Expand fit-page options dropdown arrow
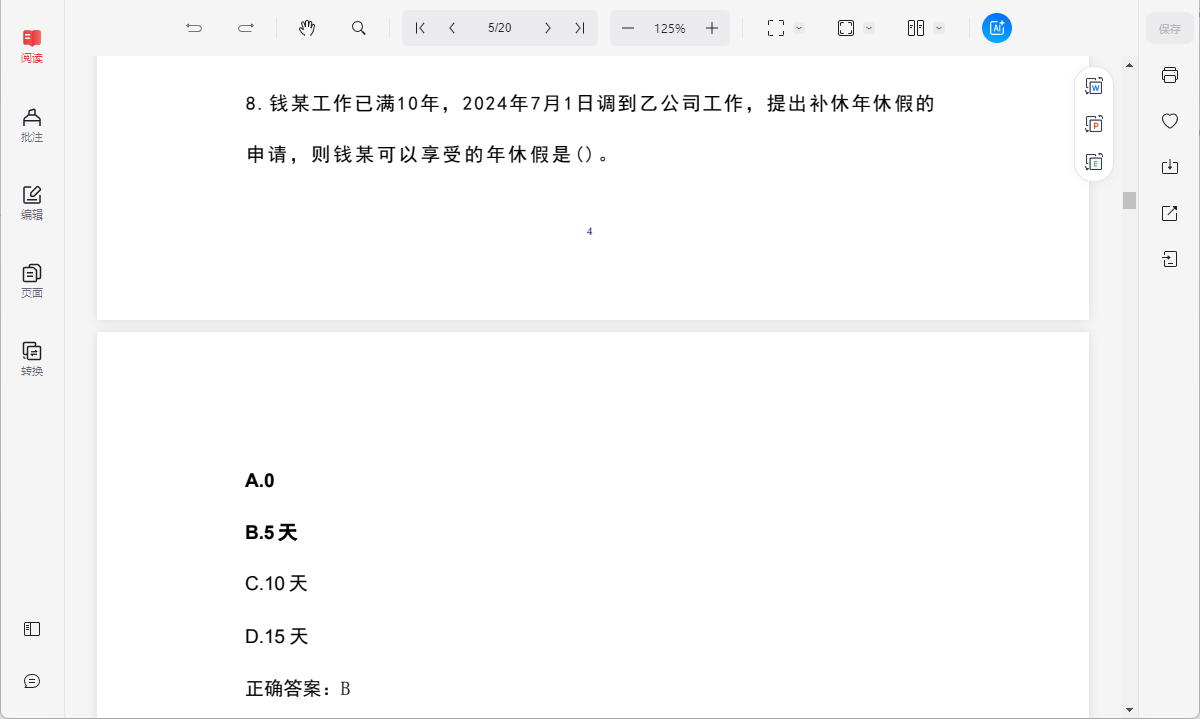The width and height of the screenshot is (1200, 719). click(x=869, y=28)
